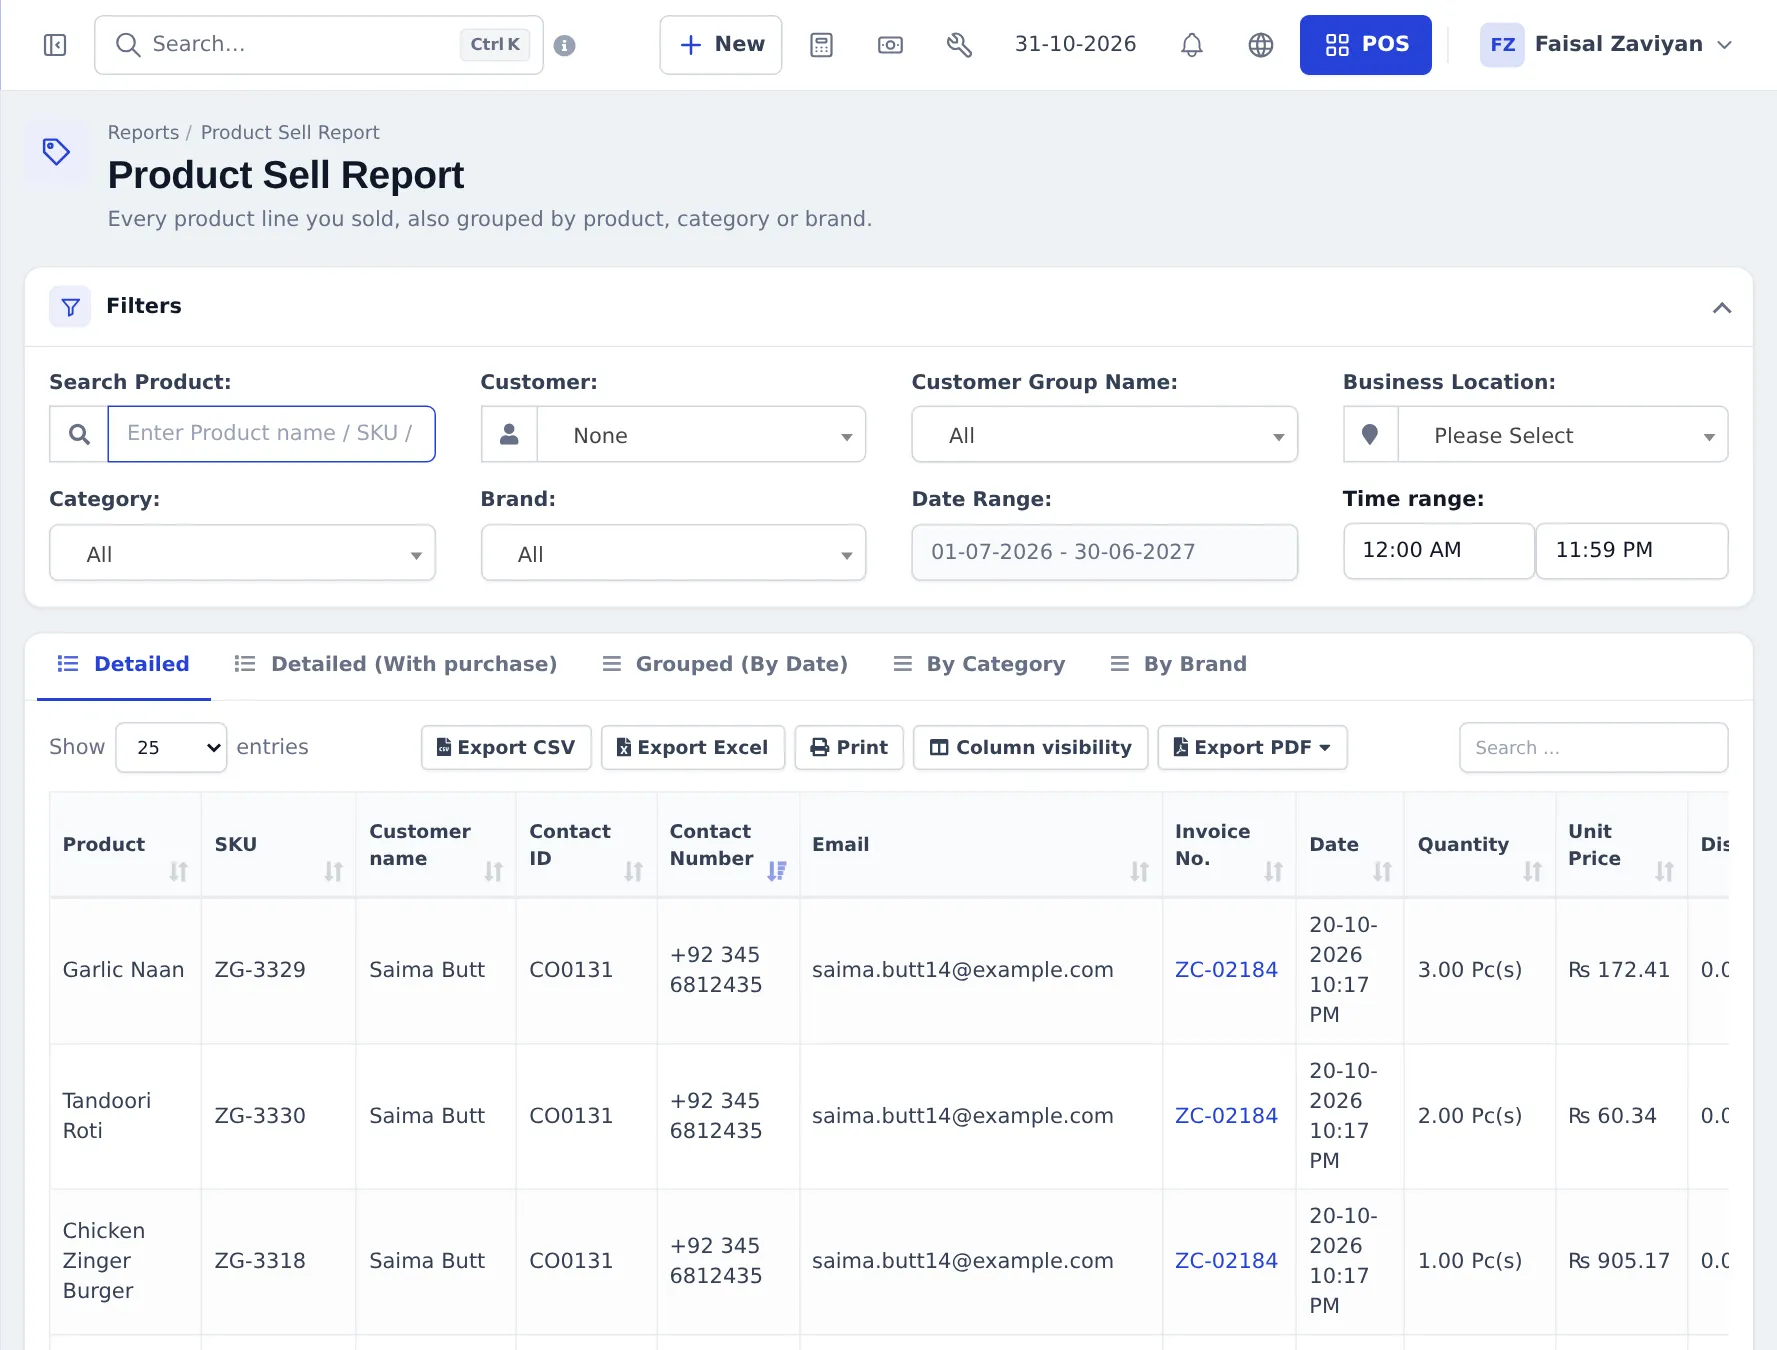Open the cash register money icon
1777x1350 pixels.
pos(890,45)
